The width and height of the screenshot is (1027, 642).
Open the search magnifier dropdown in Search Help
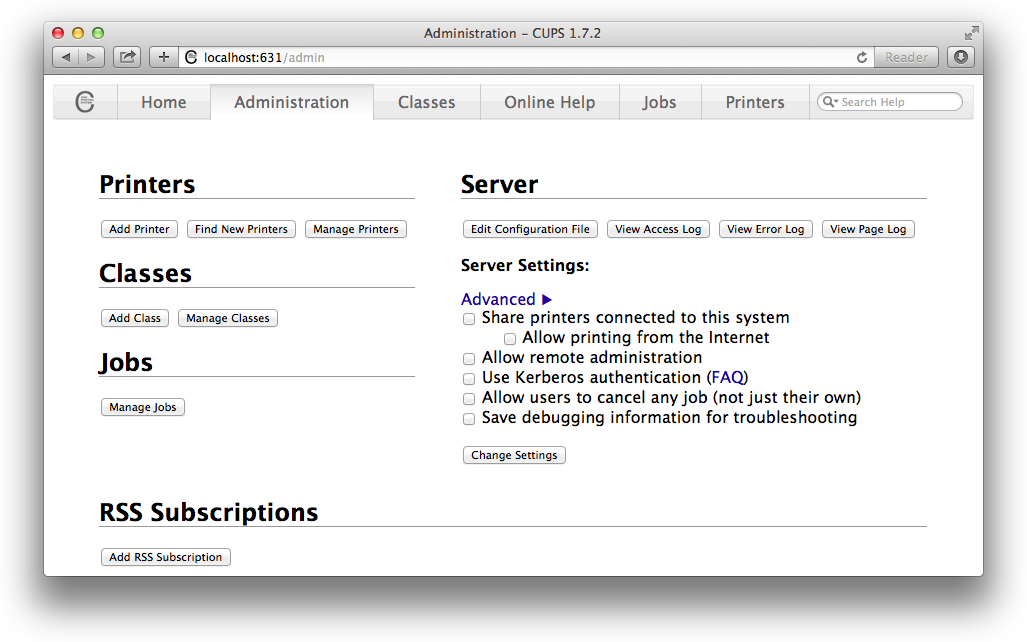click(830, 102)
